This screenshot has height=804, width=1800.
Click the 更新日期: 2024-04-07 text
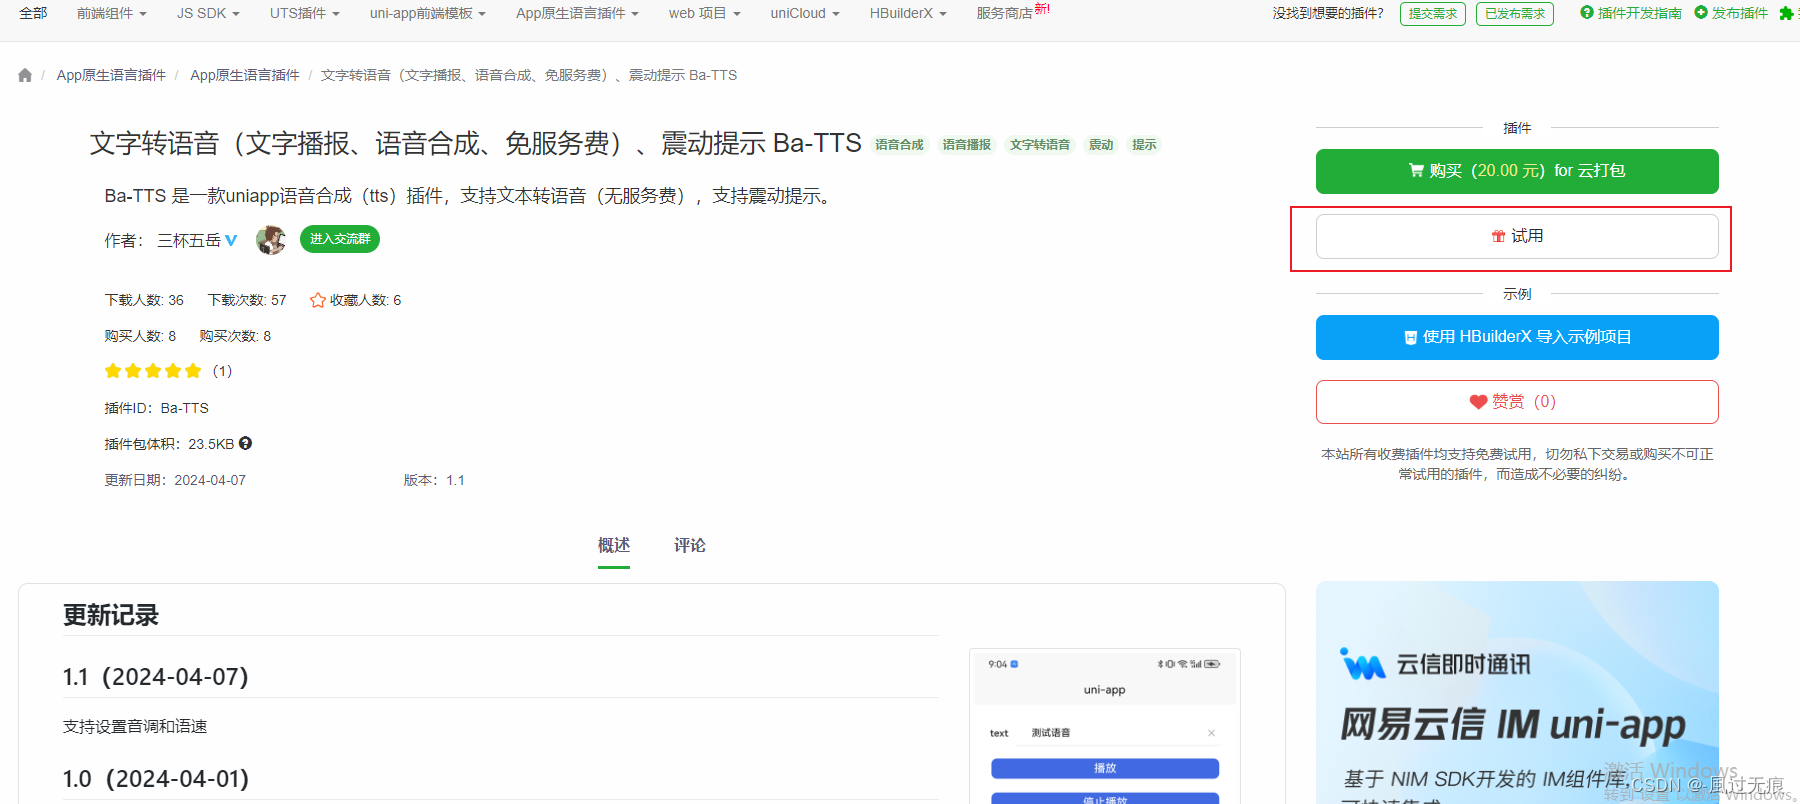[175, 480]
